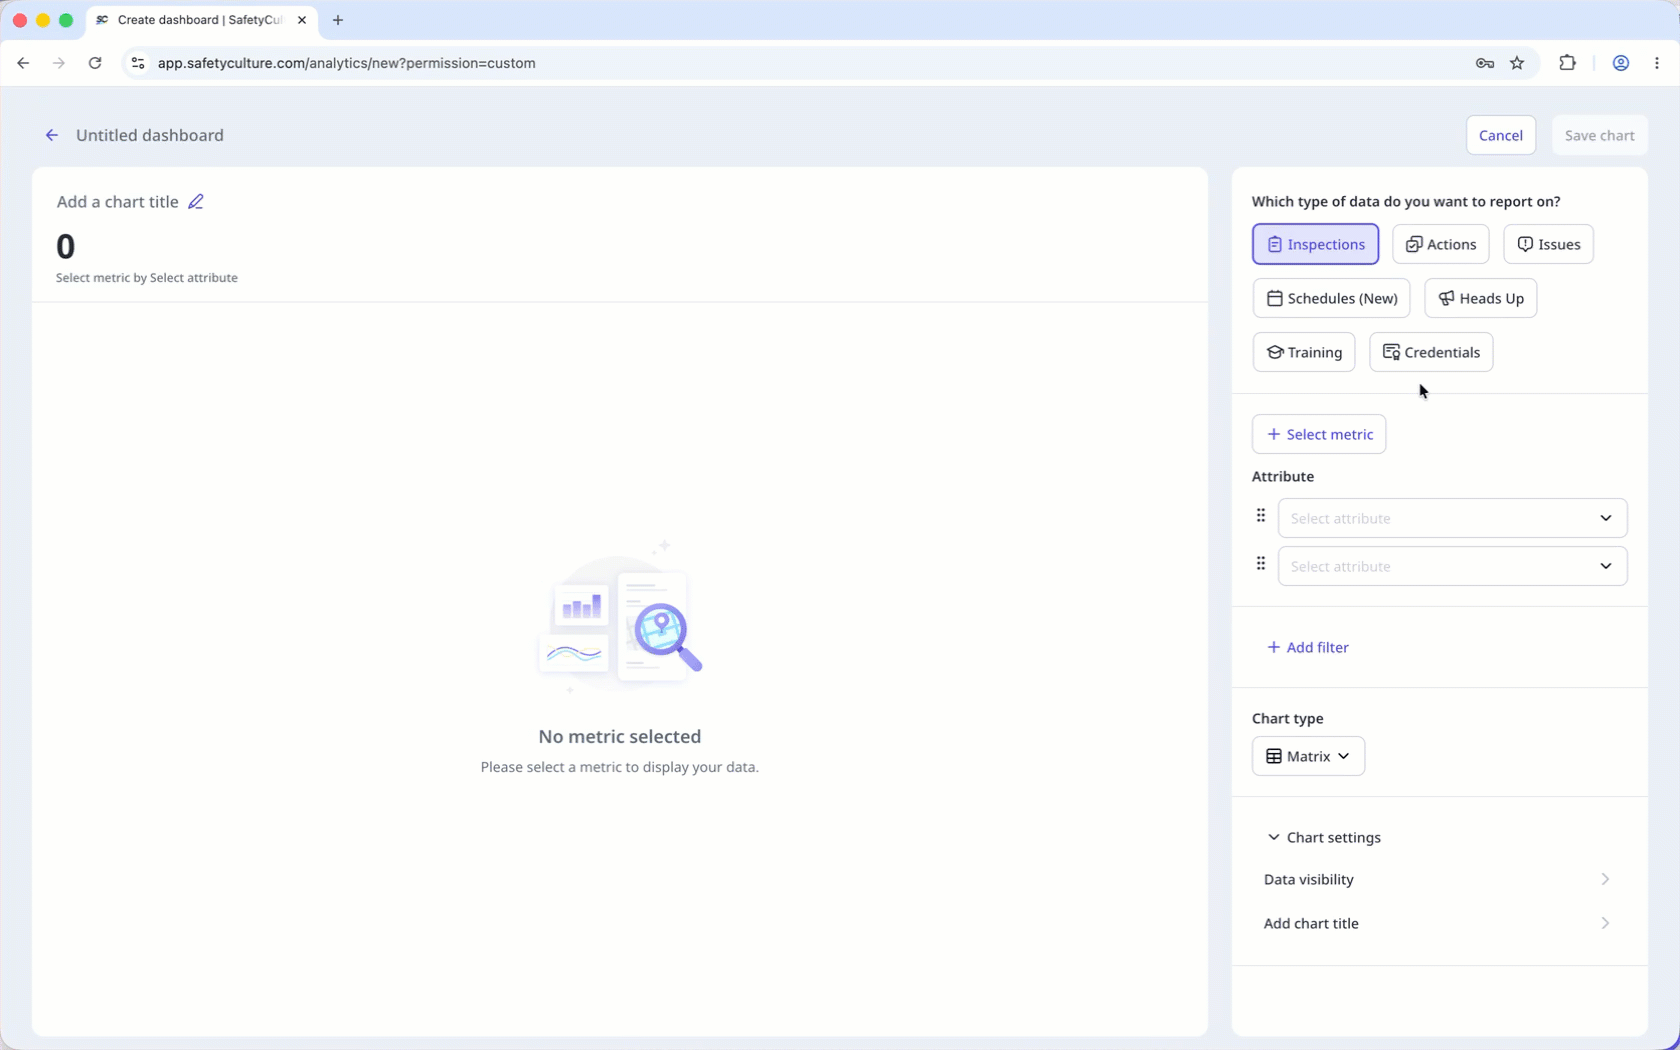Reload the page
Viewport: 1680px width, 1050px height.
click(95, 63)
